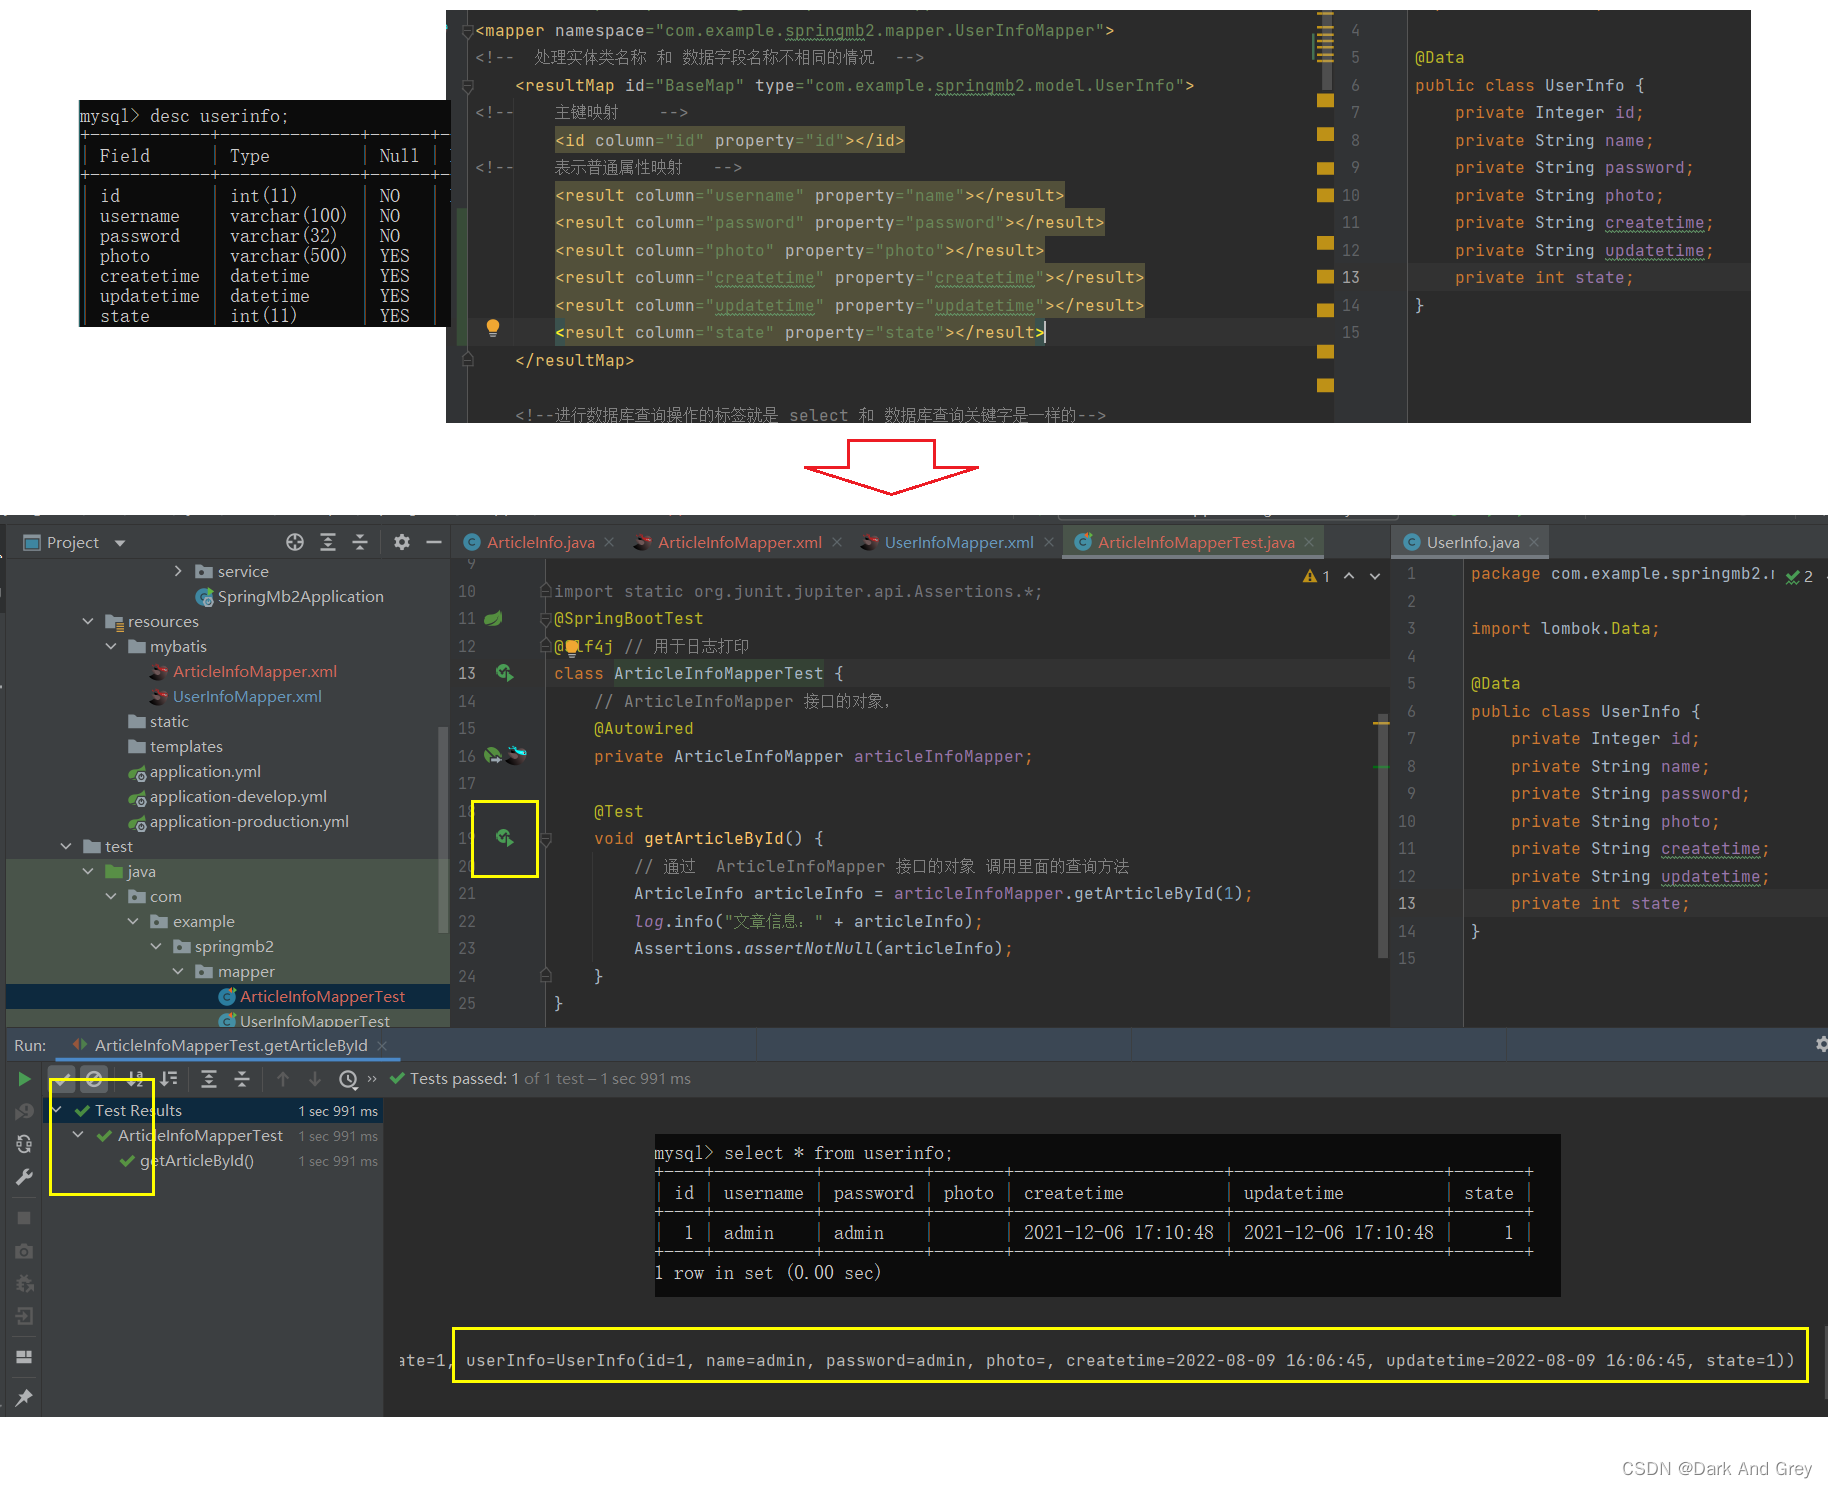Screen dimensions: 1828x1488
Task: Expand all test results nodes
Action: click(x=209, y=1079)
